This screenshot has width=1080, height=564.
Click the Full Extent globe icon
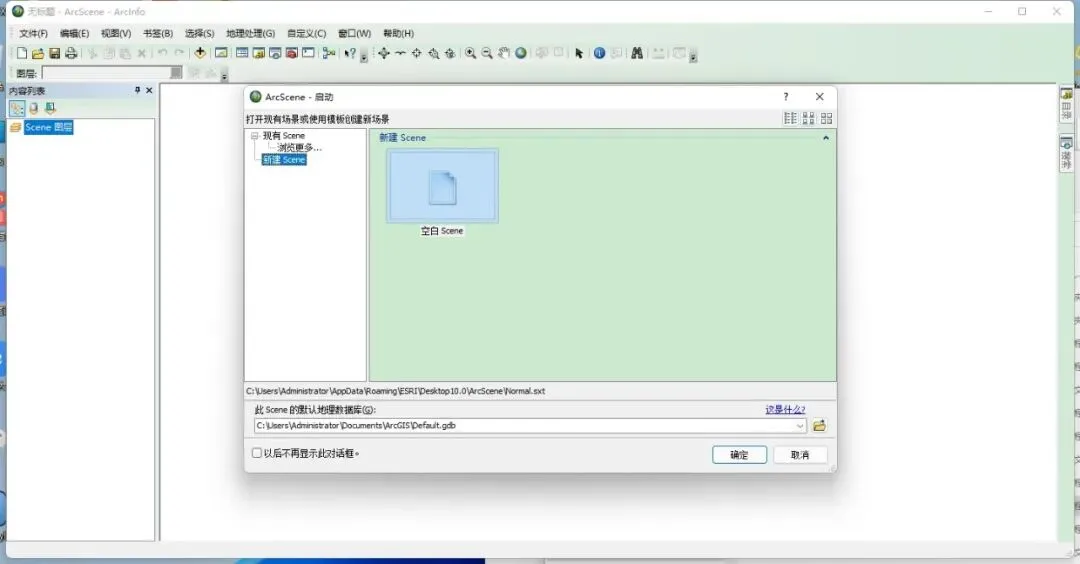pos(521,53)
